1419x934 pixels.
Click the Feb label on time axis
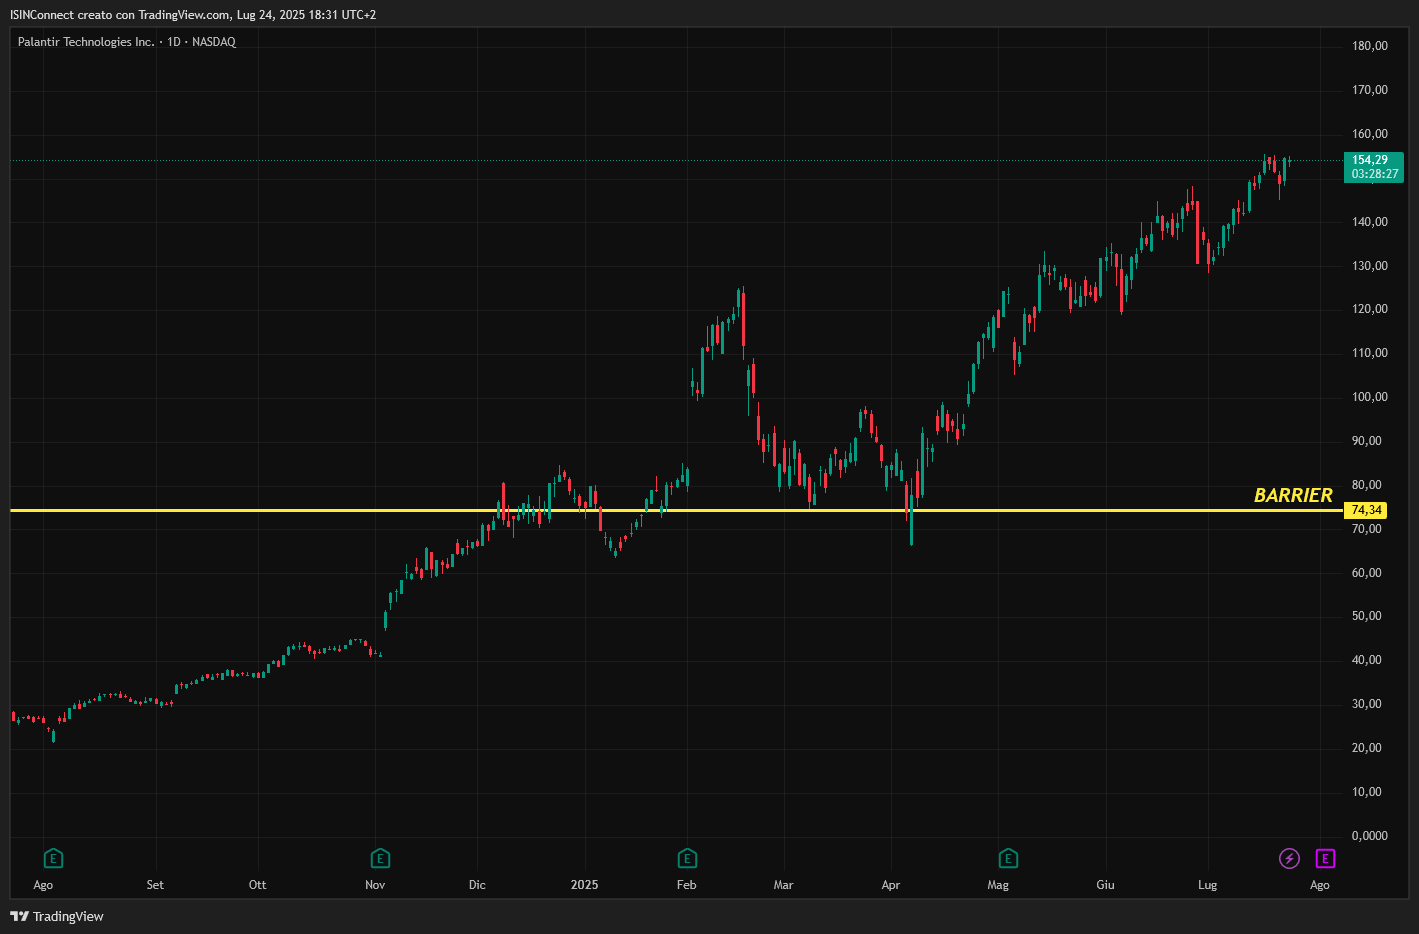click(x=686, y=885)
